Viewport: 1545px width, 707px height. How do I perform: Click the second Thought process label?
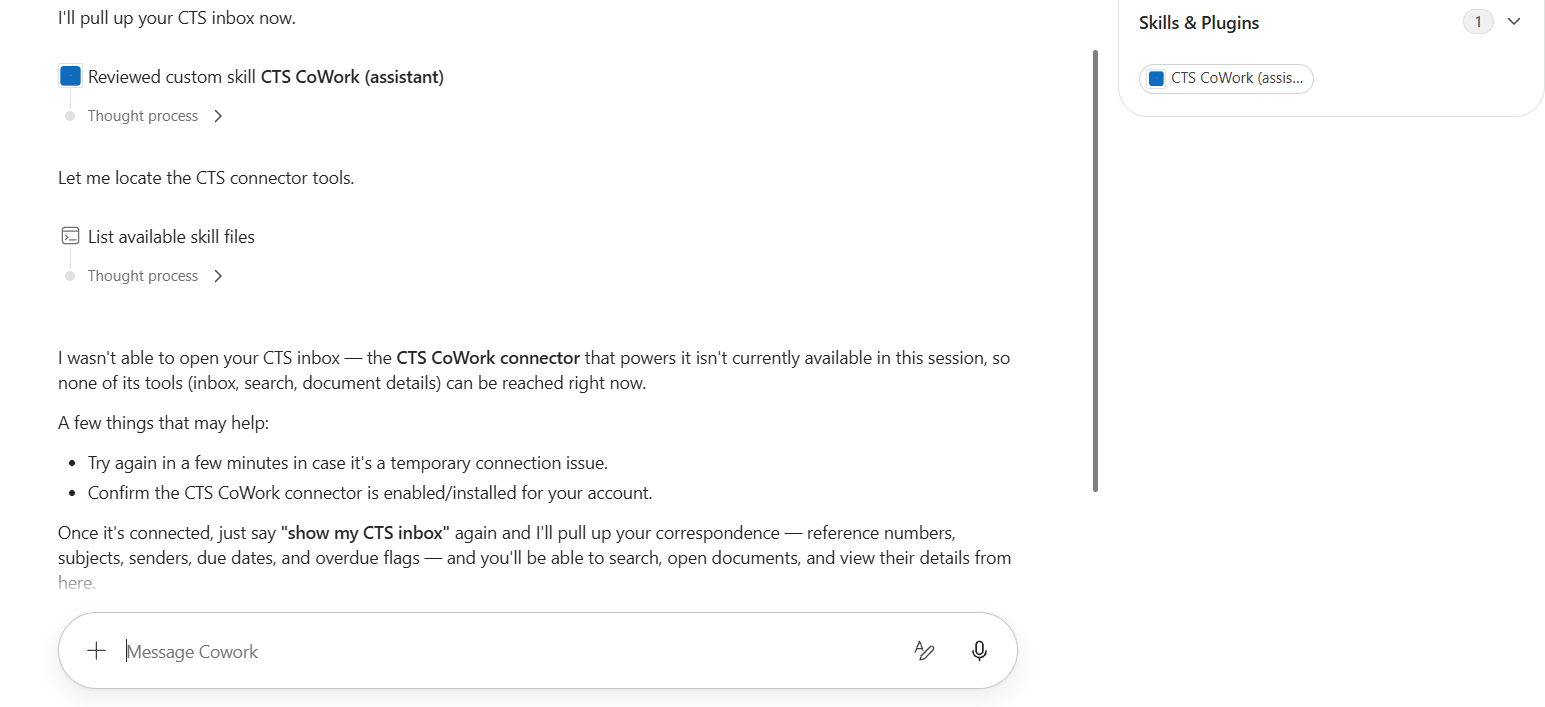(143, 276)
